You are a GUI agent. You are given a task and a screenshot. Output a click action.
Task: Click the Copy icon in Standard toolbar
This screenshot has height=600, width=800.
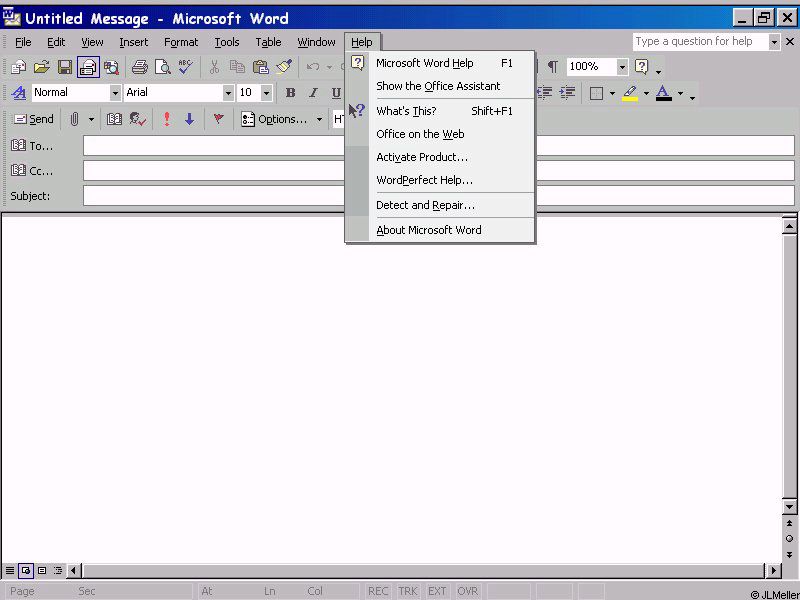[237, 67]
